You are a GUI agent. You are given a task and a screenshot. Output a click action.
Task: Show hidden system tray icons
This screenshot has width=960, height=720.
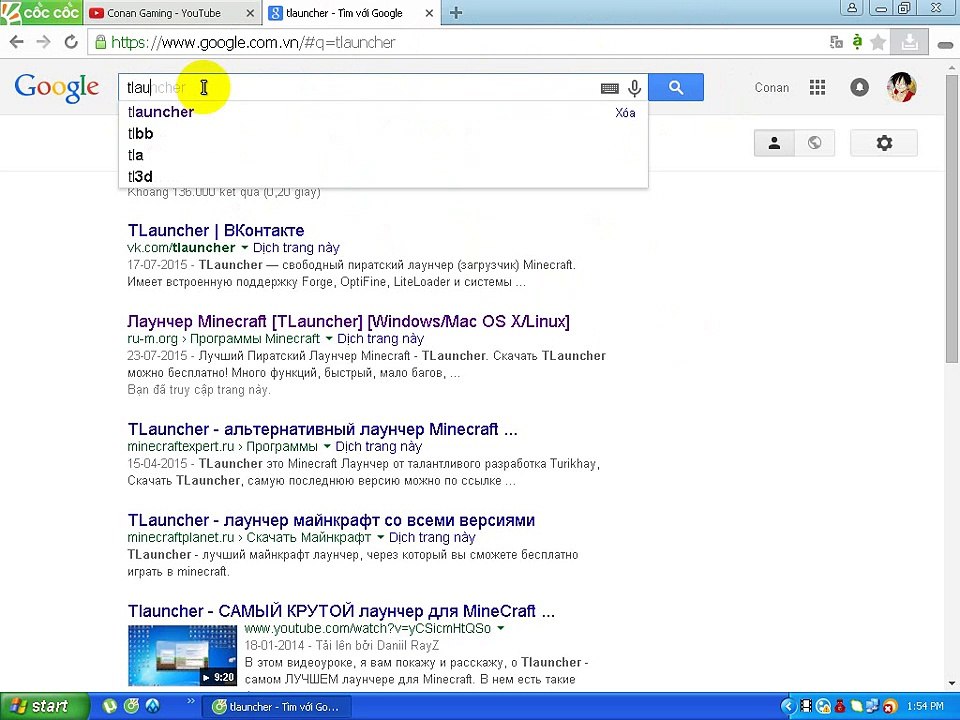click(788, 707)
